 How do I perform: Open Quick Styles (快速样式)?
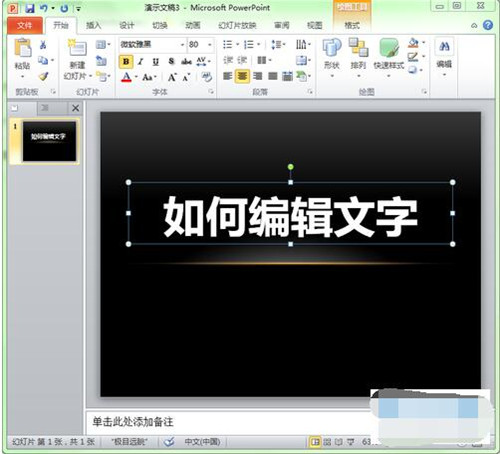(389, 57)
